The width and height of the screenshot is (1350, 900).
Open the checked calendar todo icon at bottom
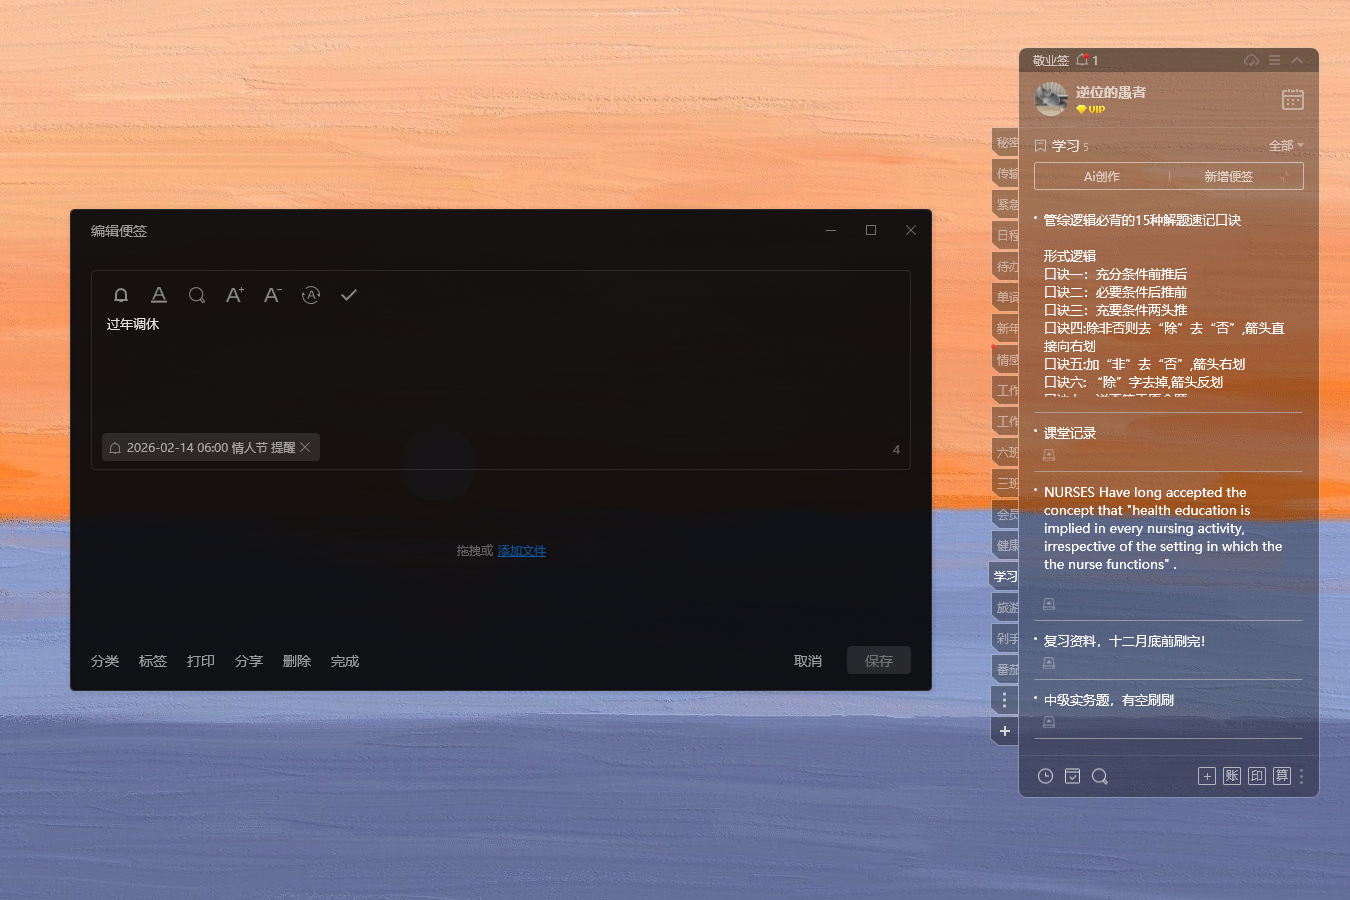point(1072,776)
